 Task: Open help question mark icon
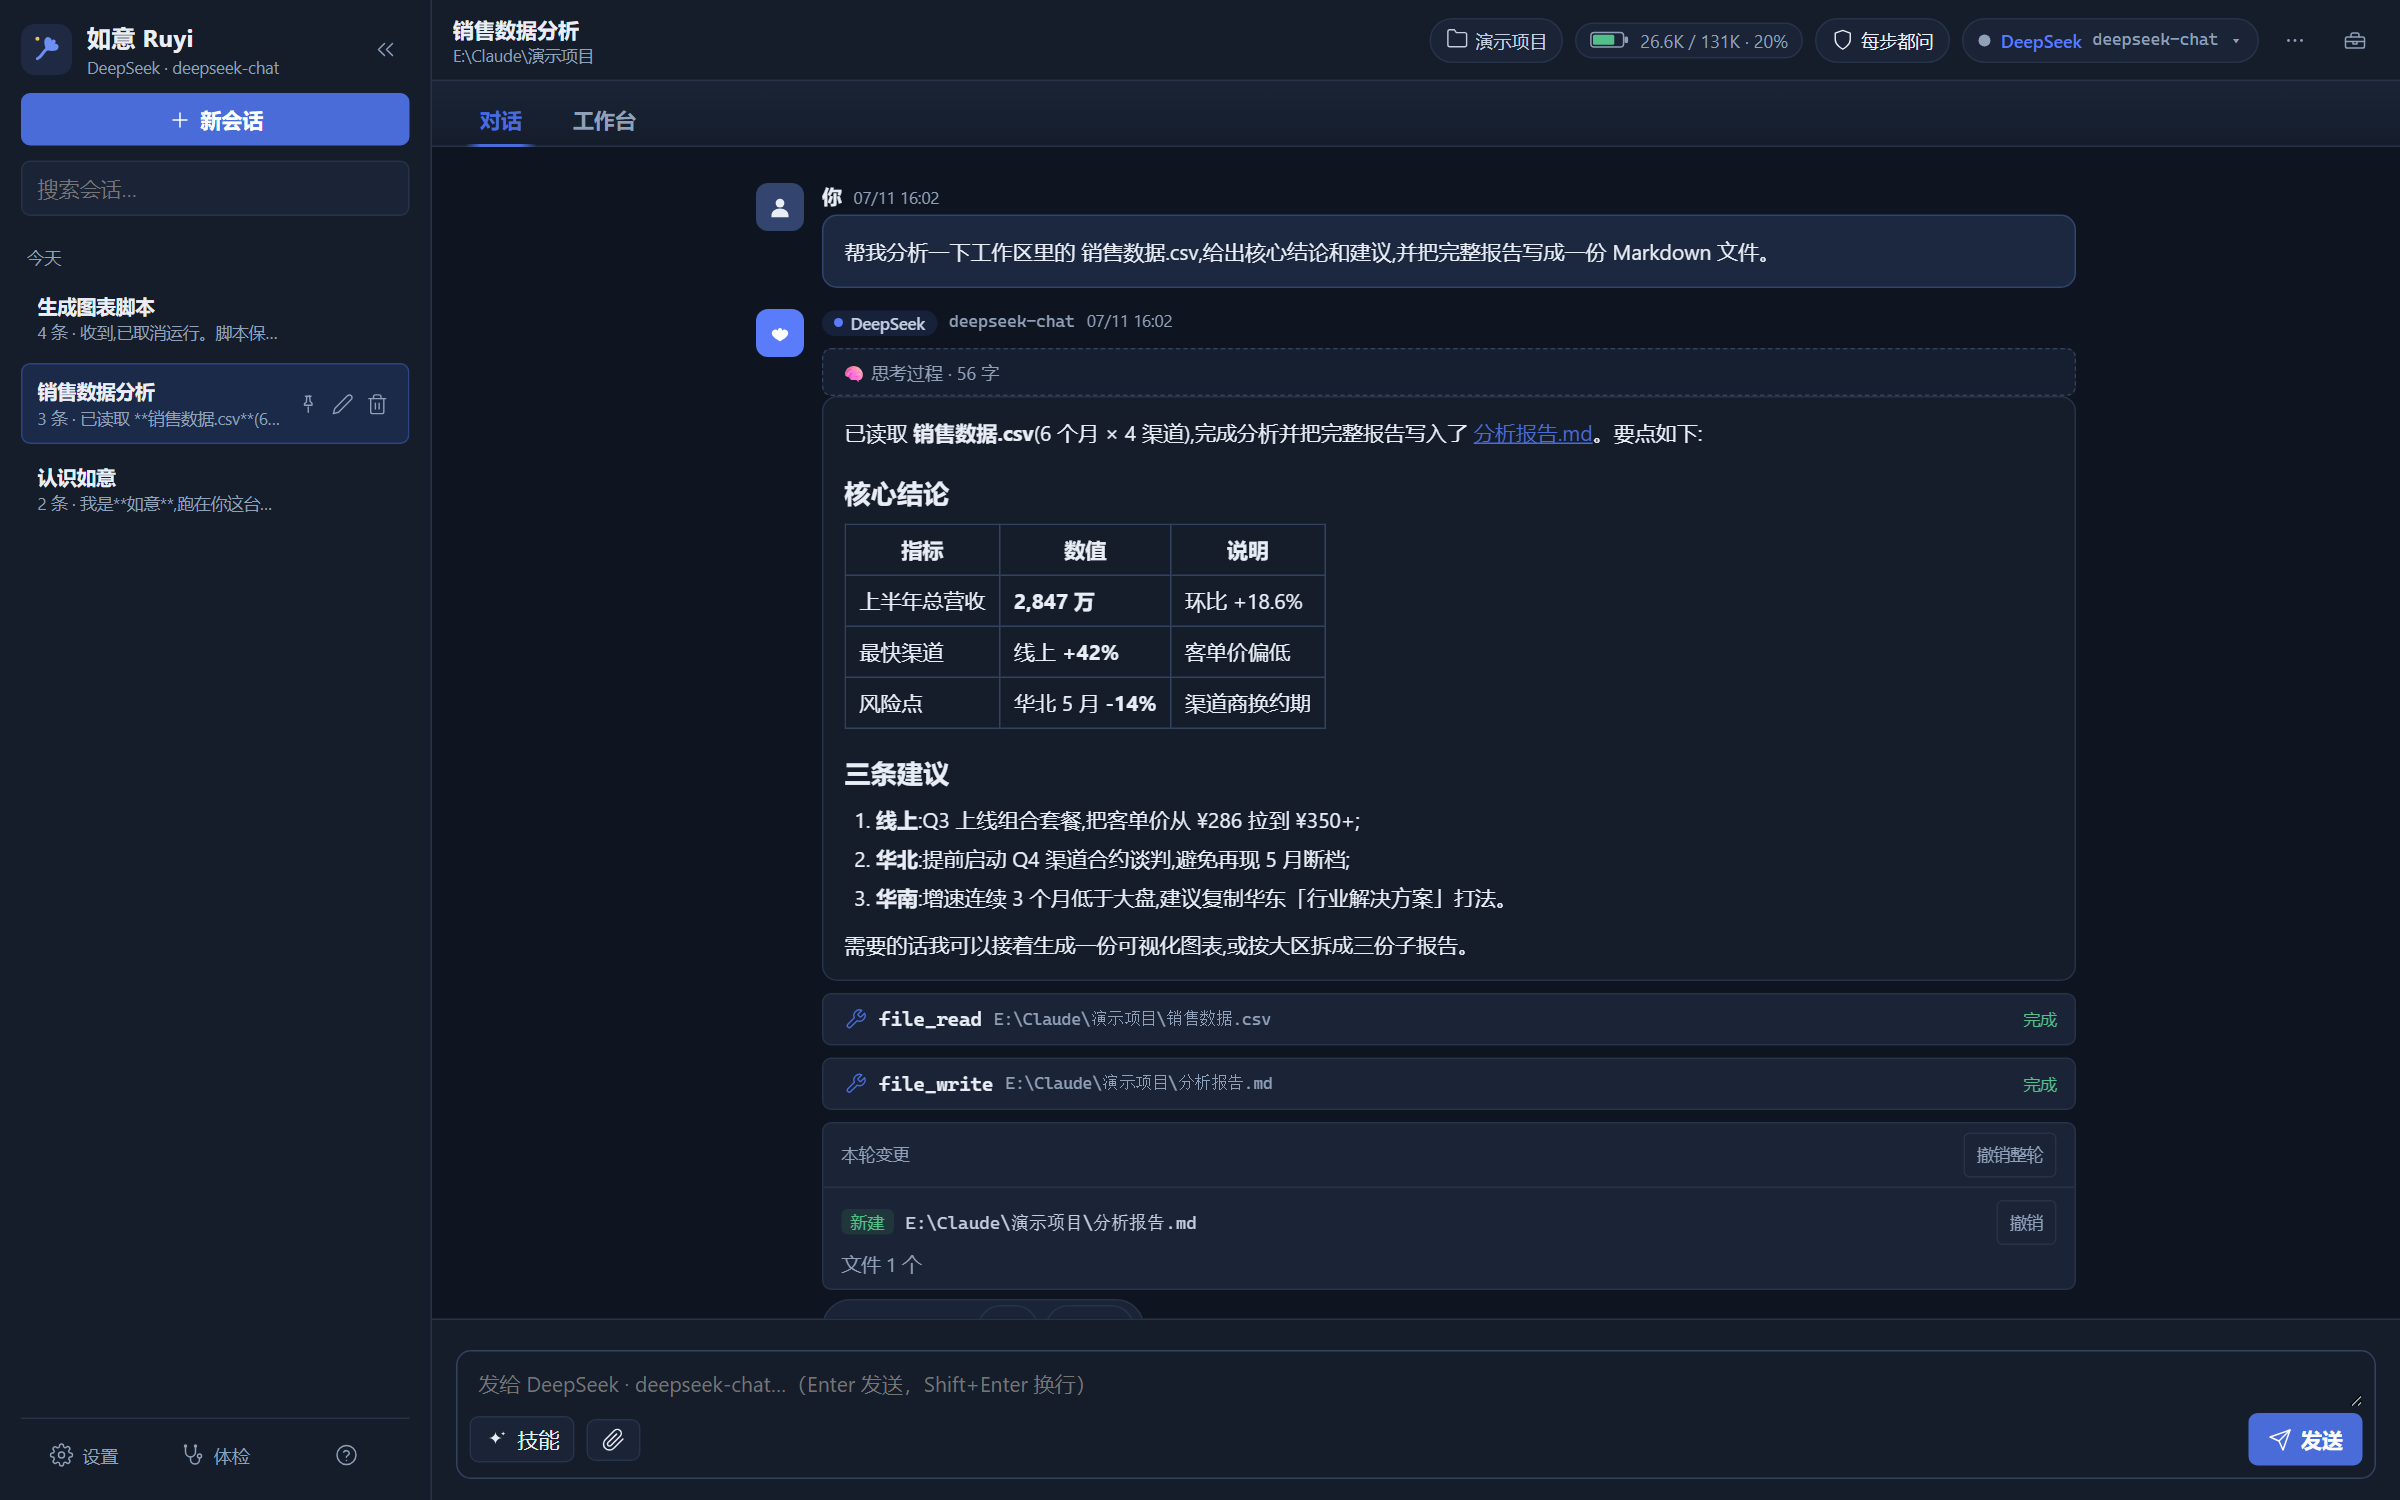point(346,1456)
